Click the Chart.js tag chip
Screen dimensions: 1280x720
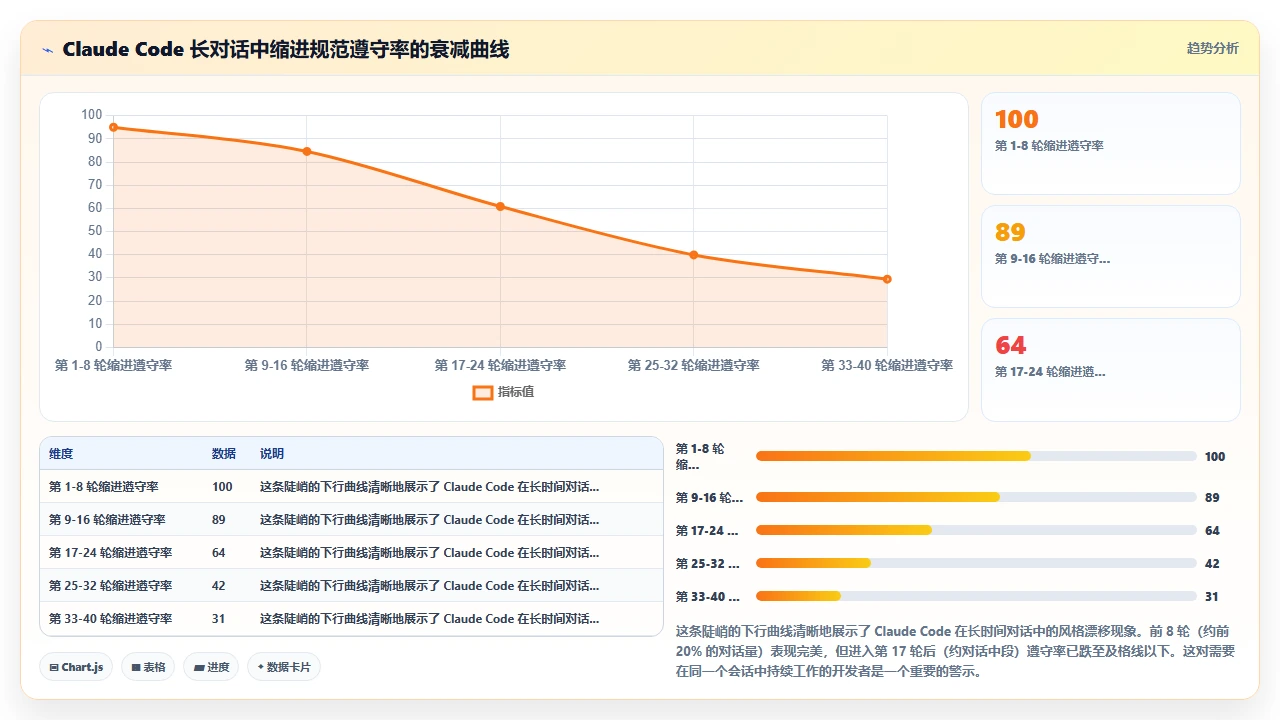point(76,667)
